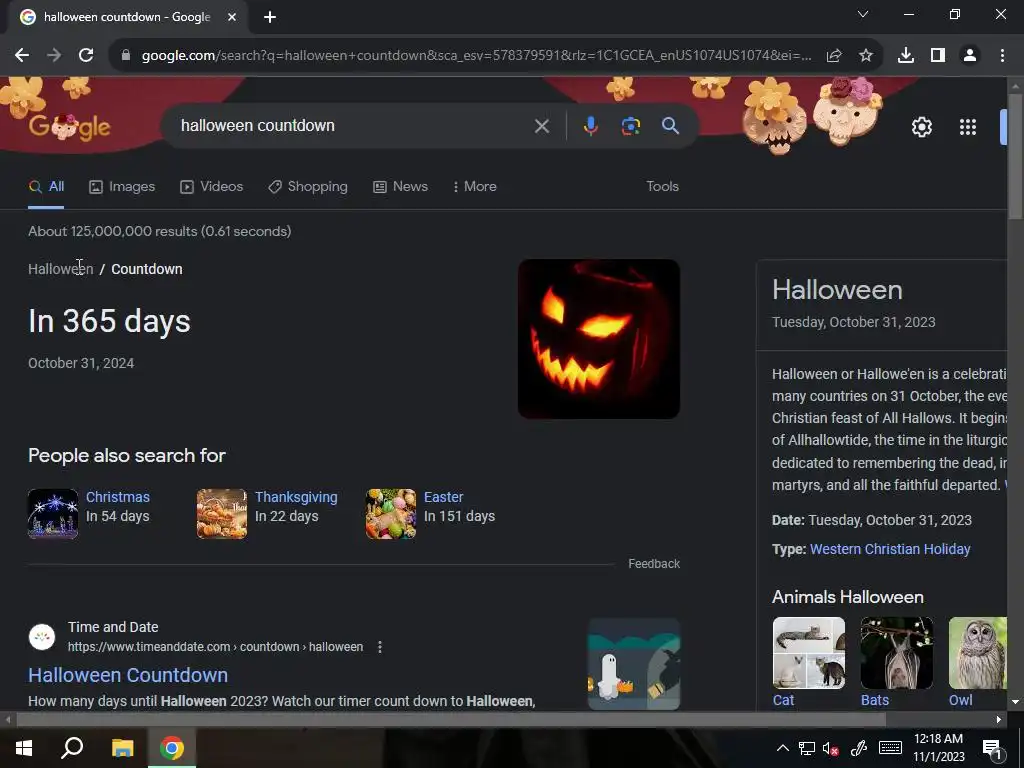Screen dimensions: 1024x768
Task: Open Halloween Countdown result title
Action: [x=128, y=675]
